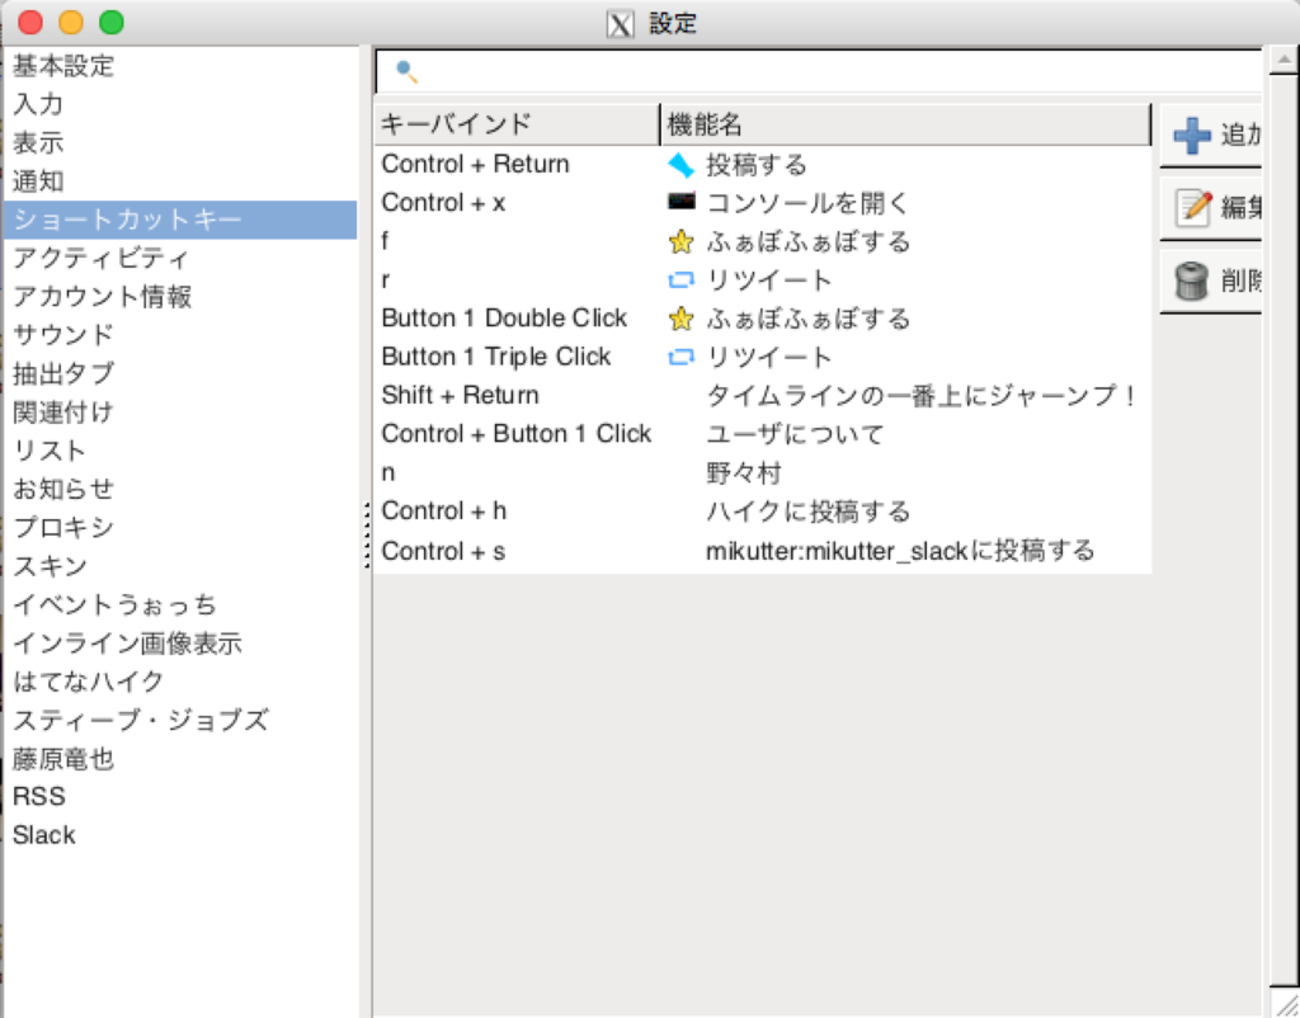Select the Control + h keybind row
The height and width of the screenshot is (1018, 1300).
(x=764, y=511)
